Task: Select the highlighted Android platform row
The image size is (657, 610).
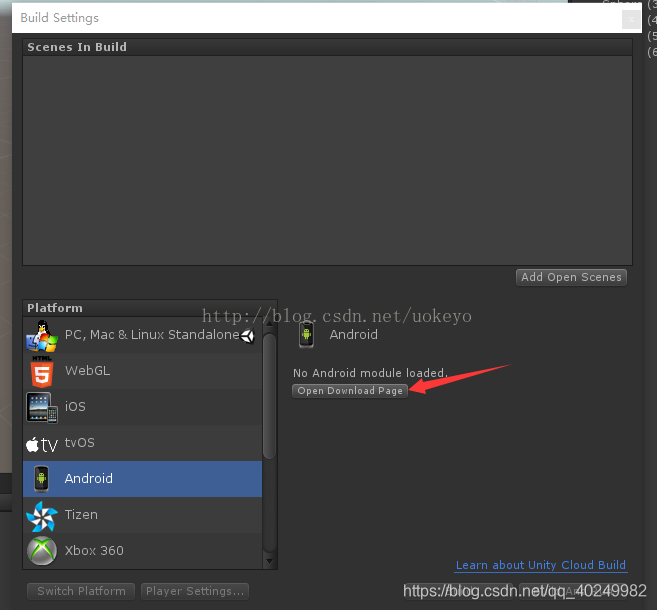Action: (x=142, y=479)
